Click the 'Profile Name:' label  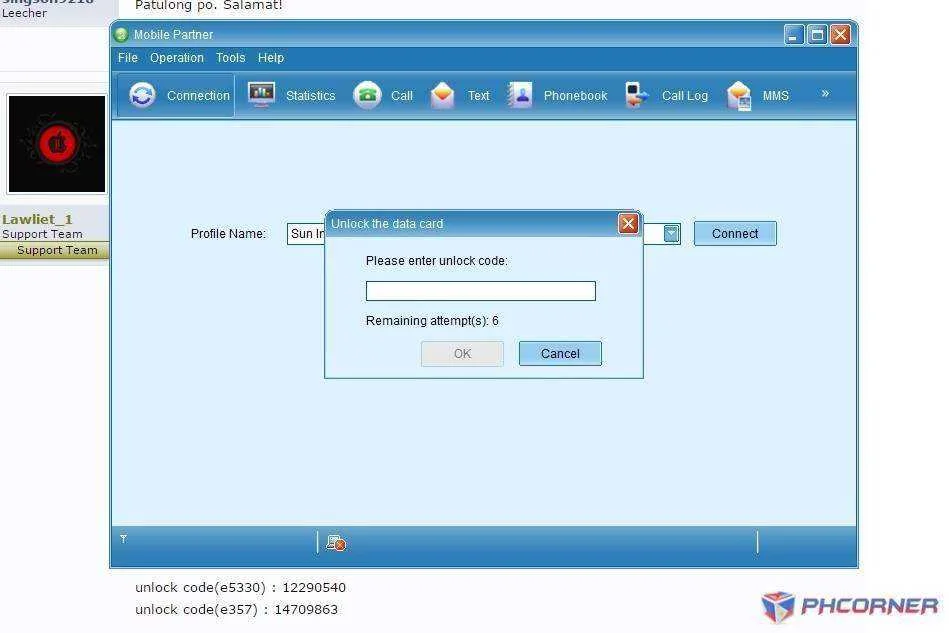[228, 234]
